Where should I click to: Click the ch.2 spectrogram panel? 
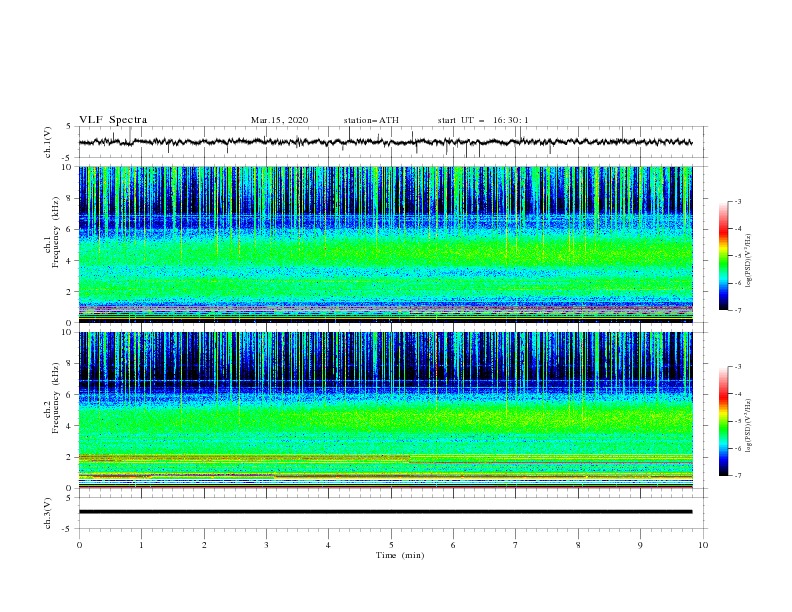point(385,410)
